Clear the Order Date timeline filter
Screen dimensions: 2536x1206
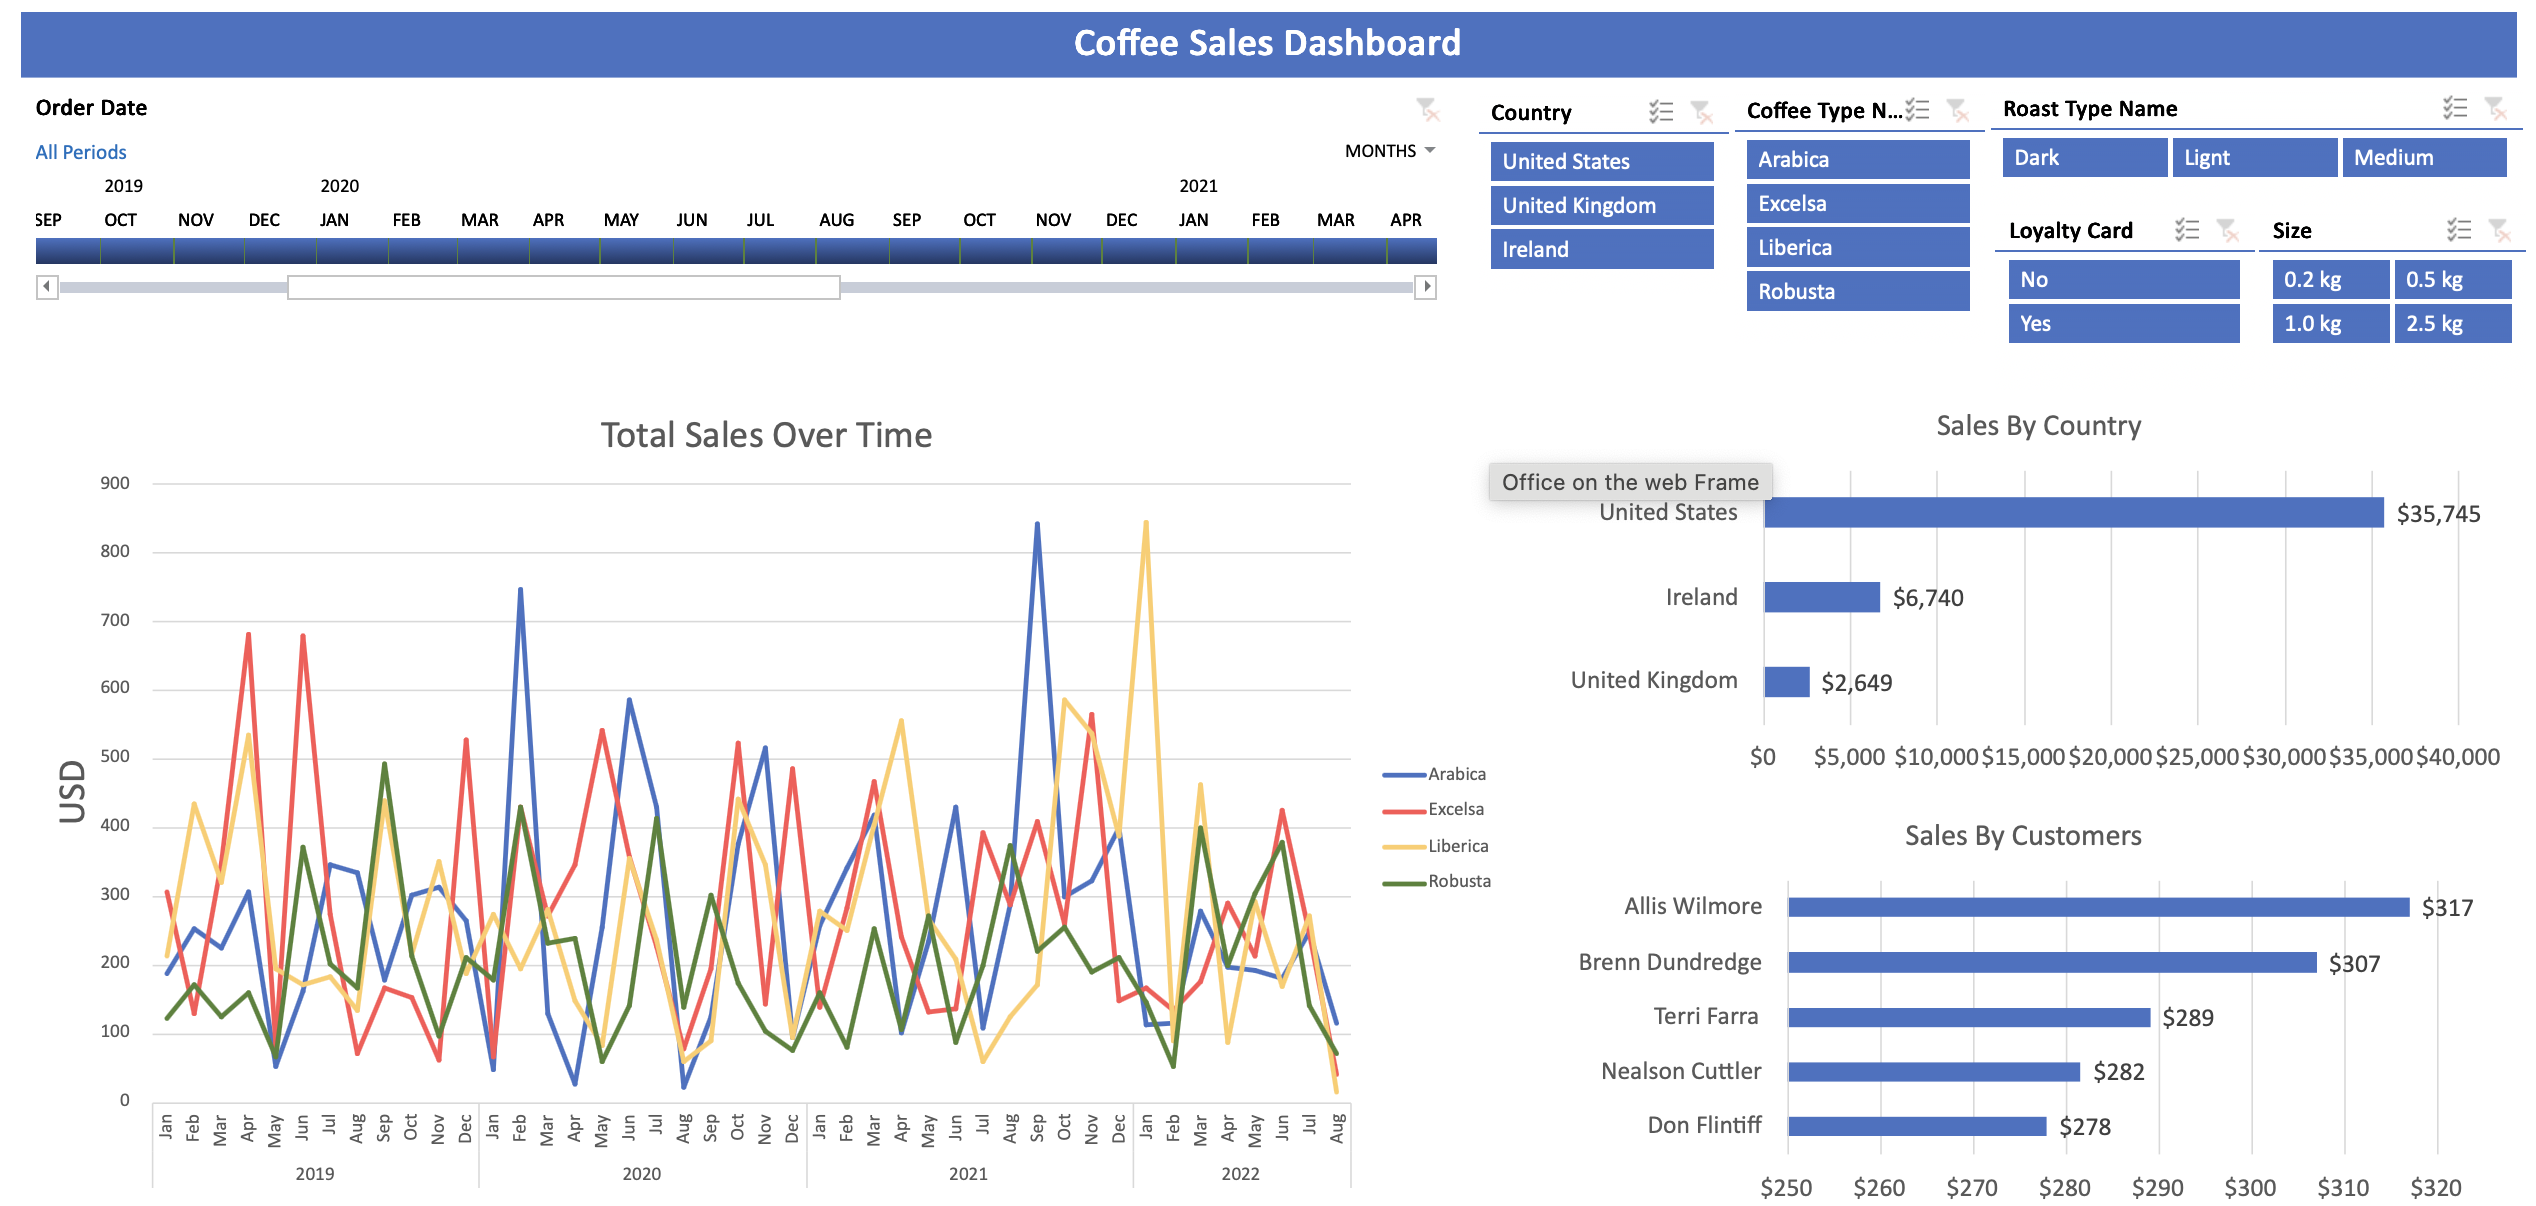(x=1427, y=108)
